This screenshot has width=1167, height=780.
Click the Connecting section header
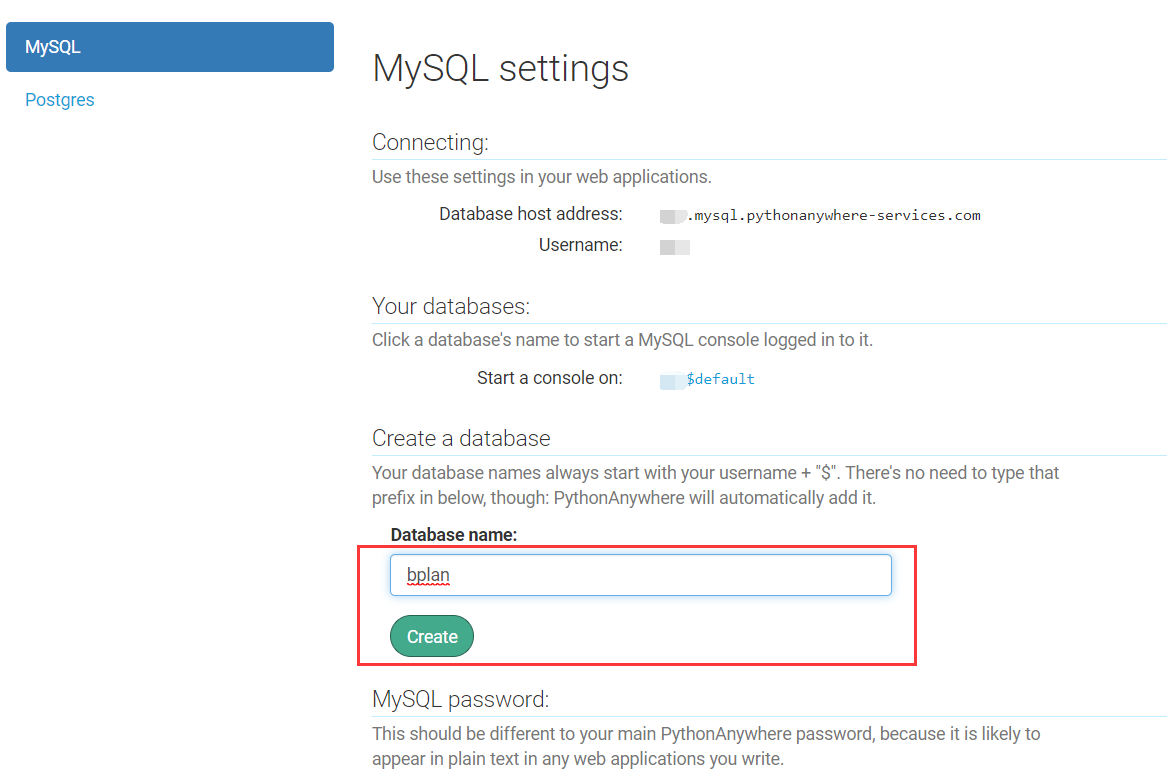tap(430, 142)
